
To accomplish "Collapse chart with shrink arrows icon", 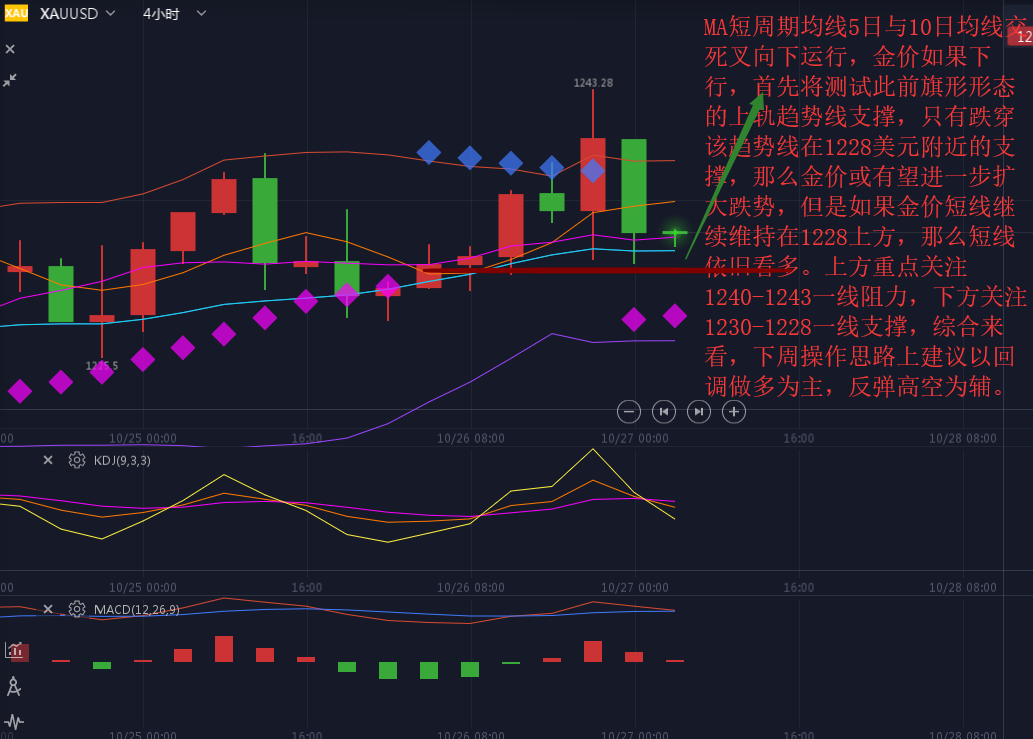I will [10, 80].
